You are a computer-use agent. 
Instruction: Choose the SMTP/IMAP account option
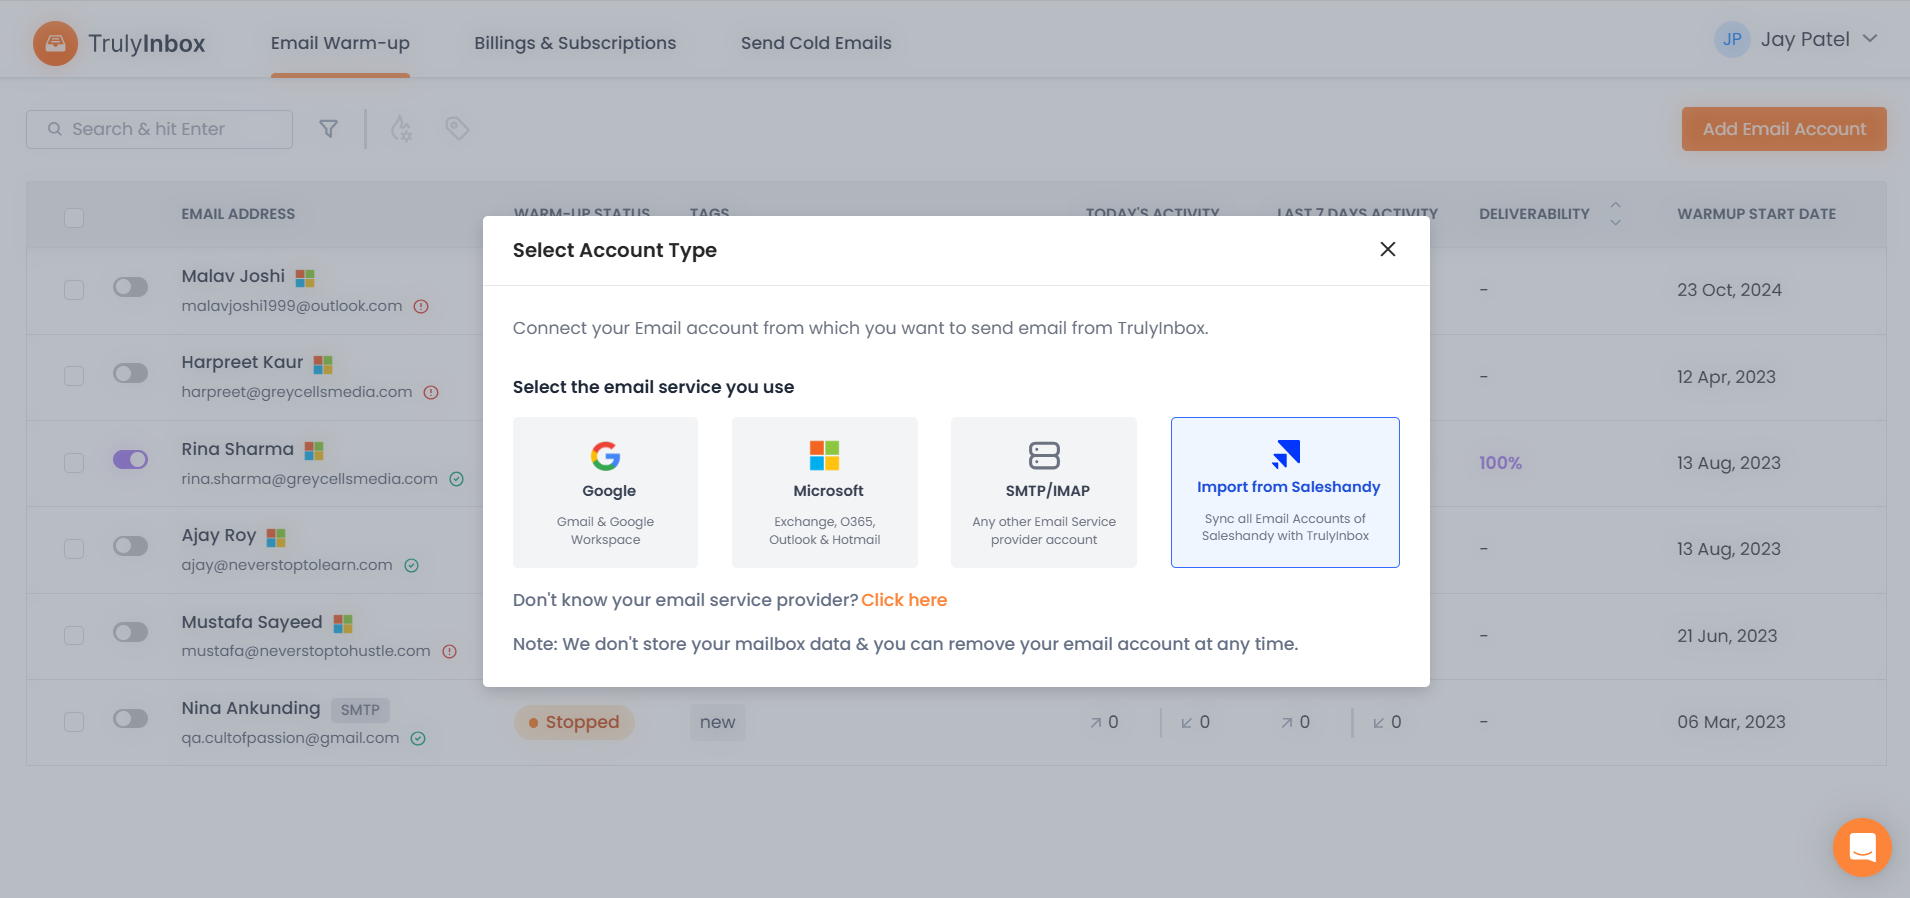click(x=1044, y=492)
